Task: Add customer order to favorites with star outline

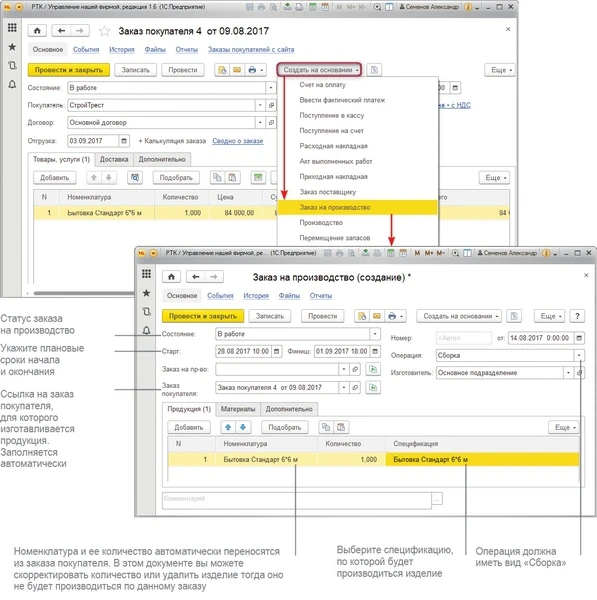Action: [104, 31]
